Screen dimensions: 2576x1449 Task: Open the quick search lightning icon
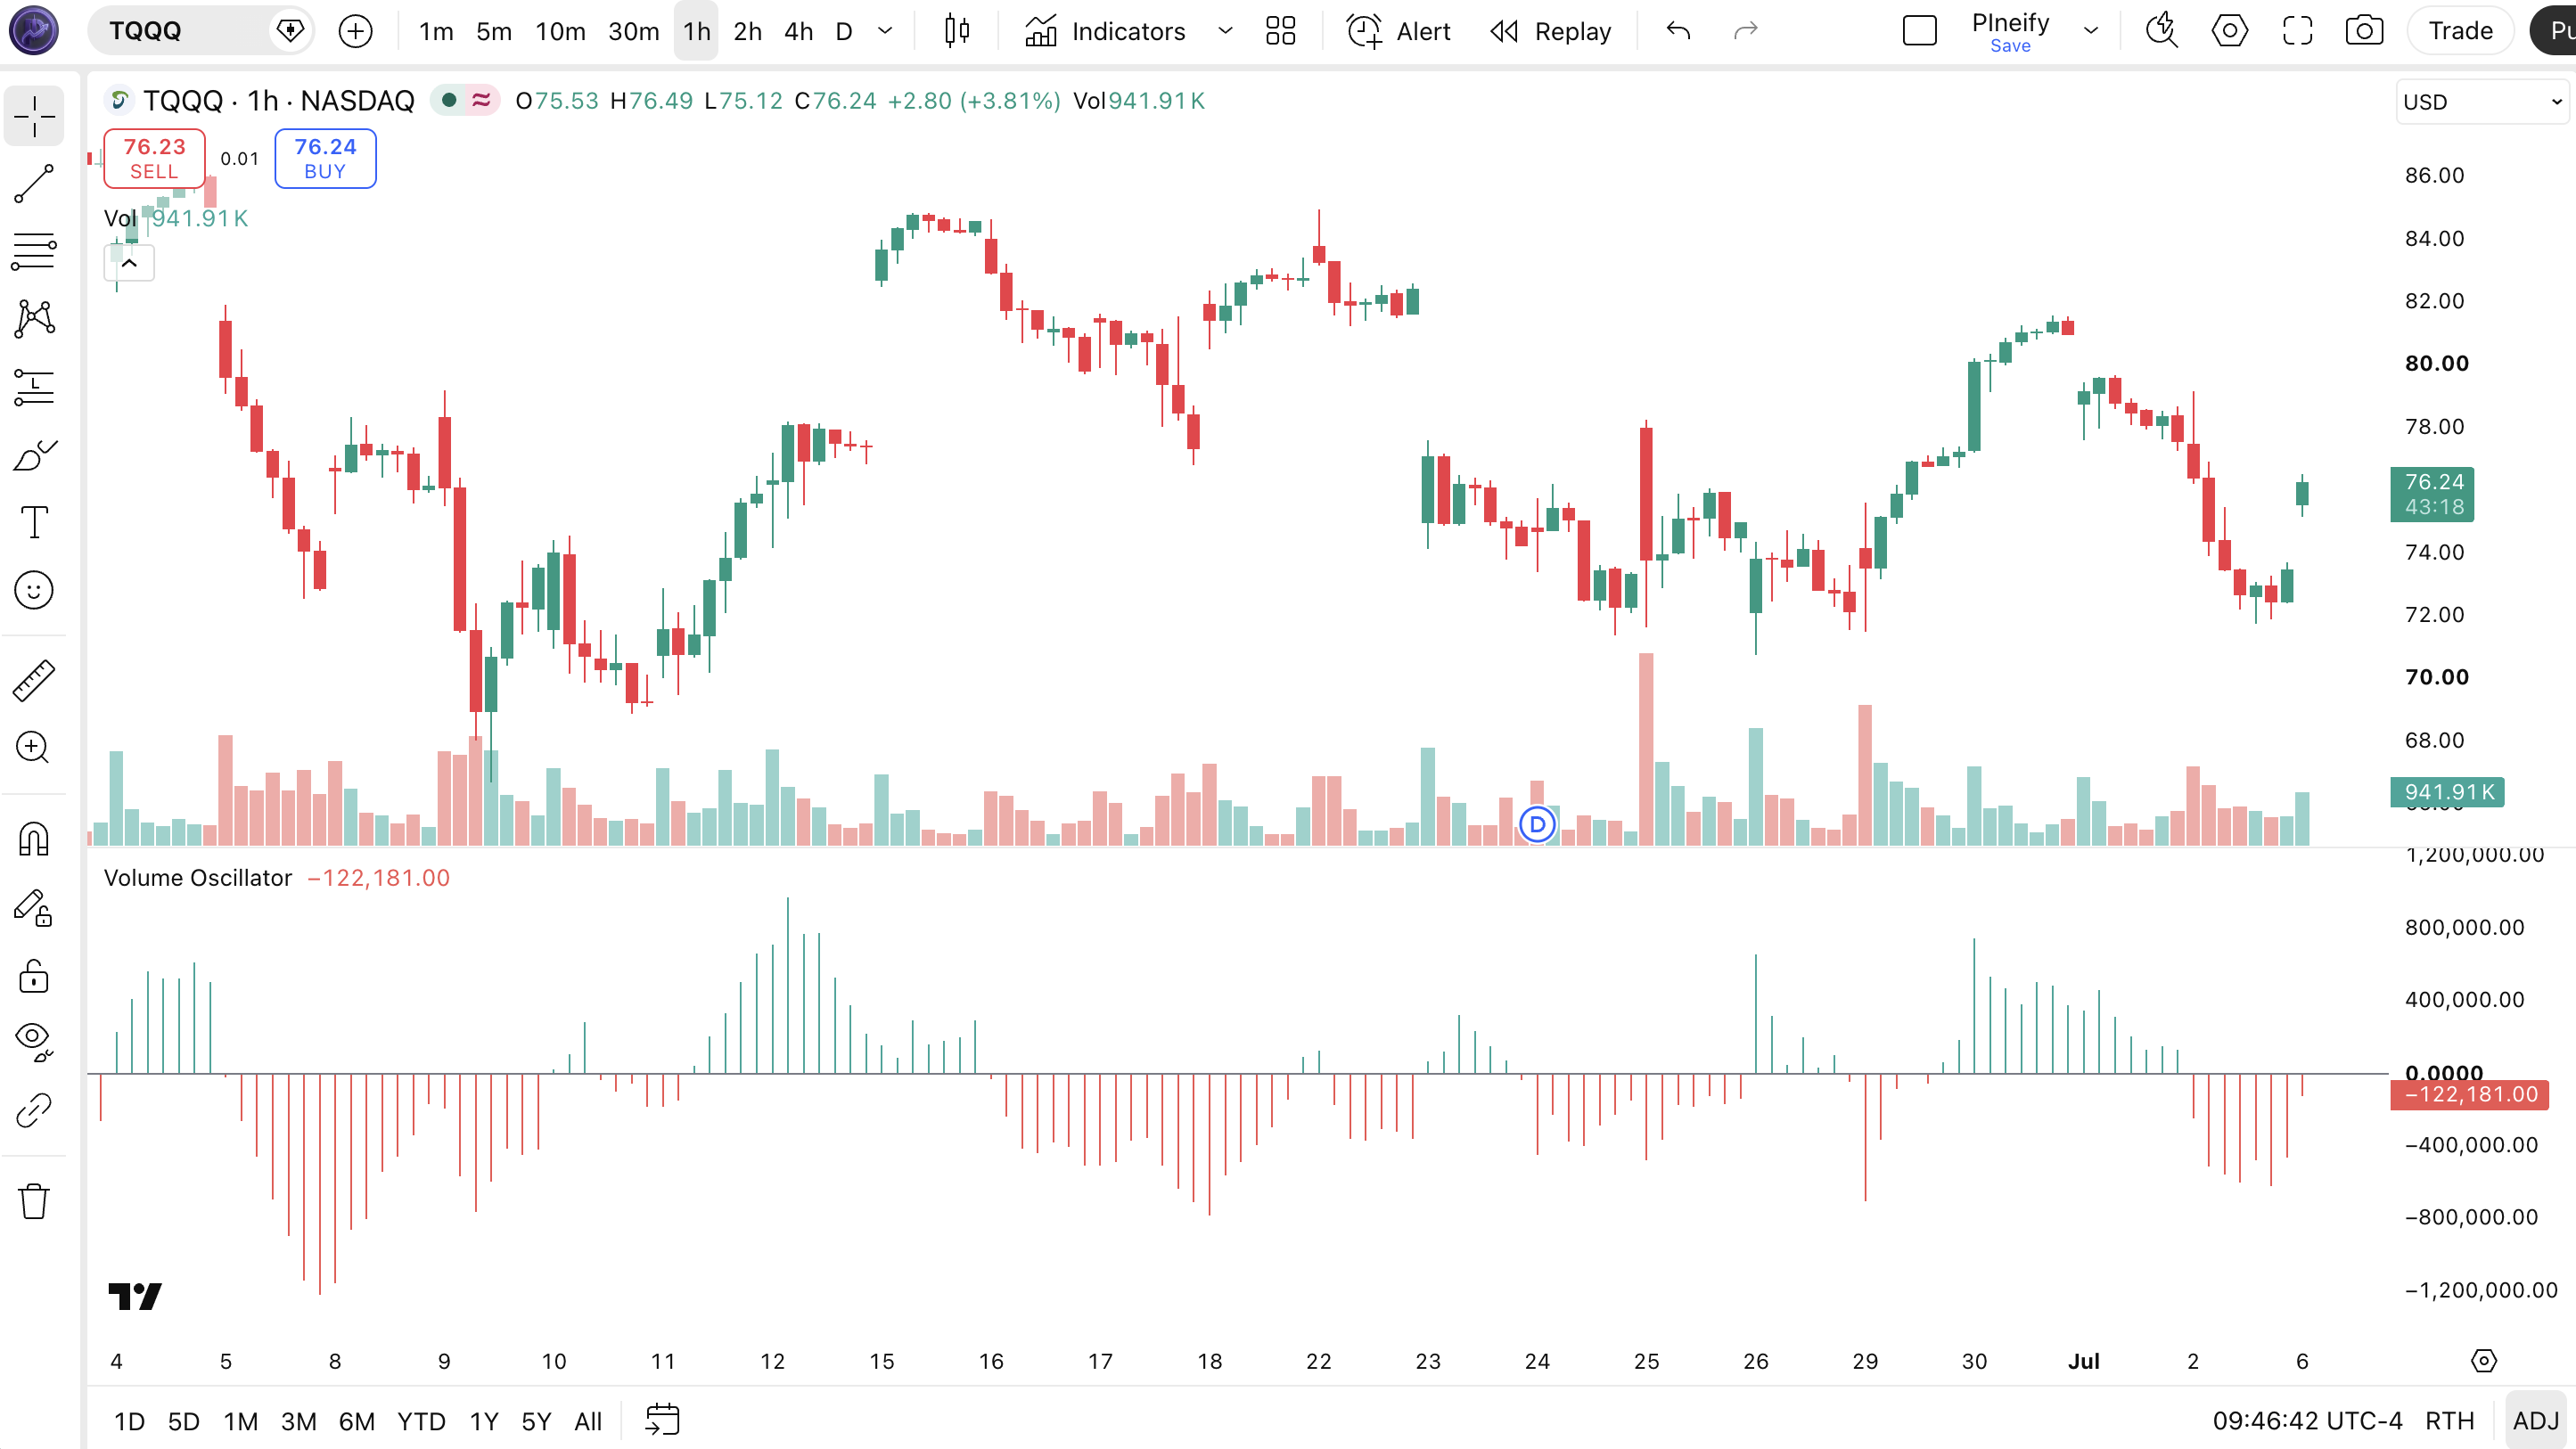click(2162, 31)
